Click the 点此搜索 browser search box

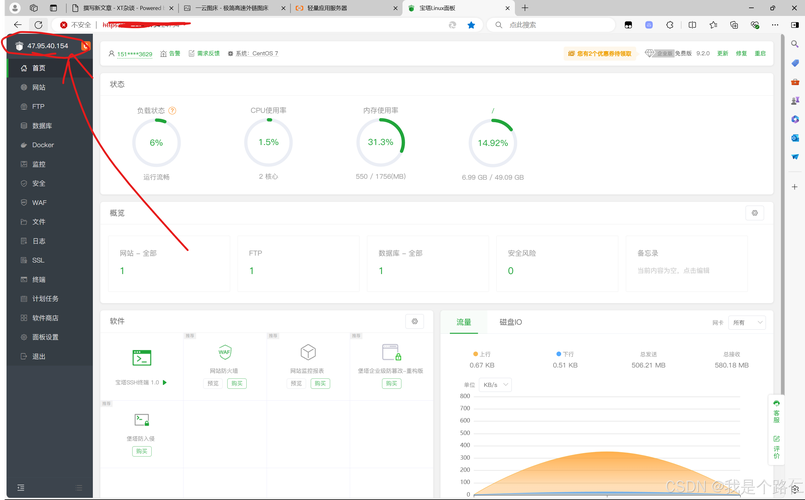(x=552, y=25)
